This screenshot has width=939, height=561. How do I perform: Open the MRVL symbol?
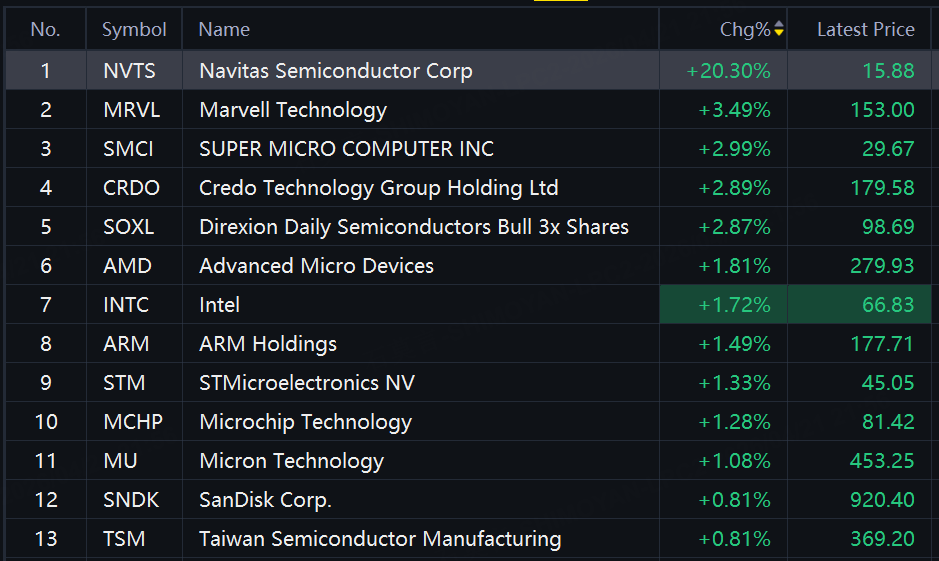pos(131,110)
